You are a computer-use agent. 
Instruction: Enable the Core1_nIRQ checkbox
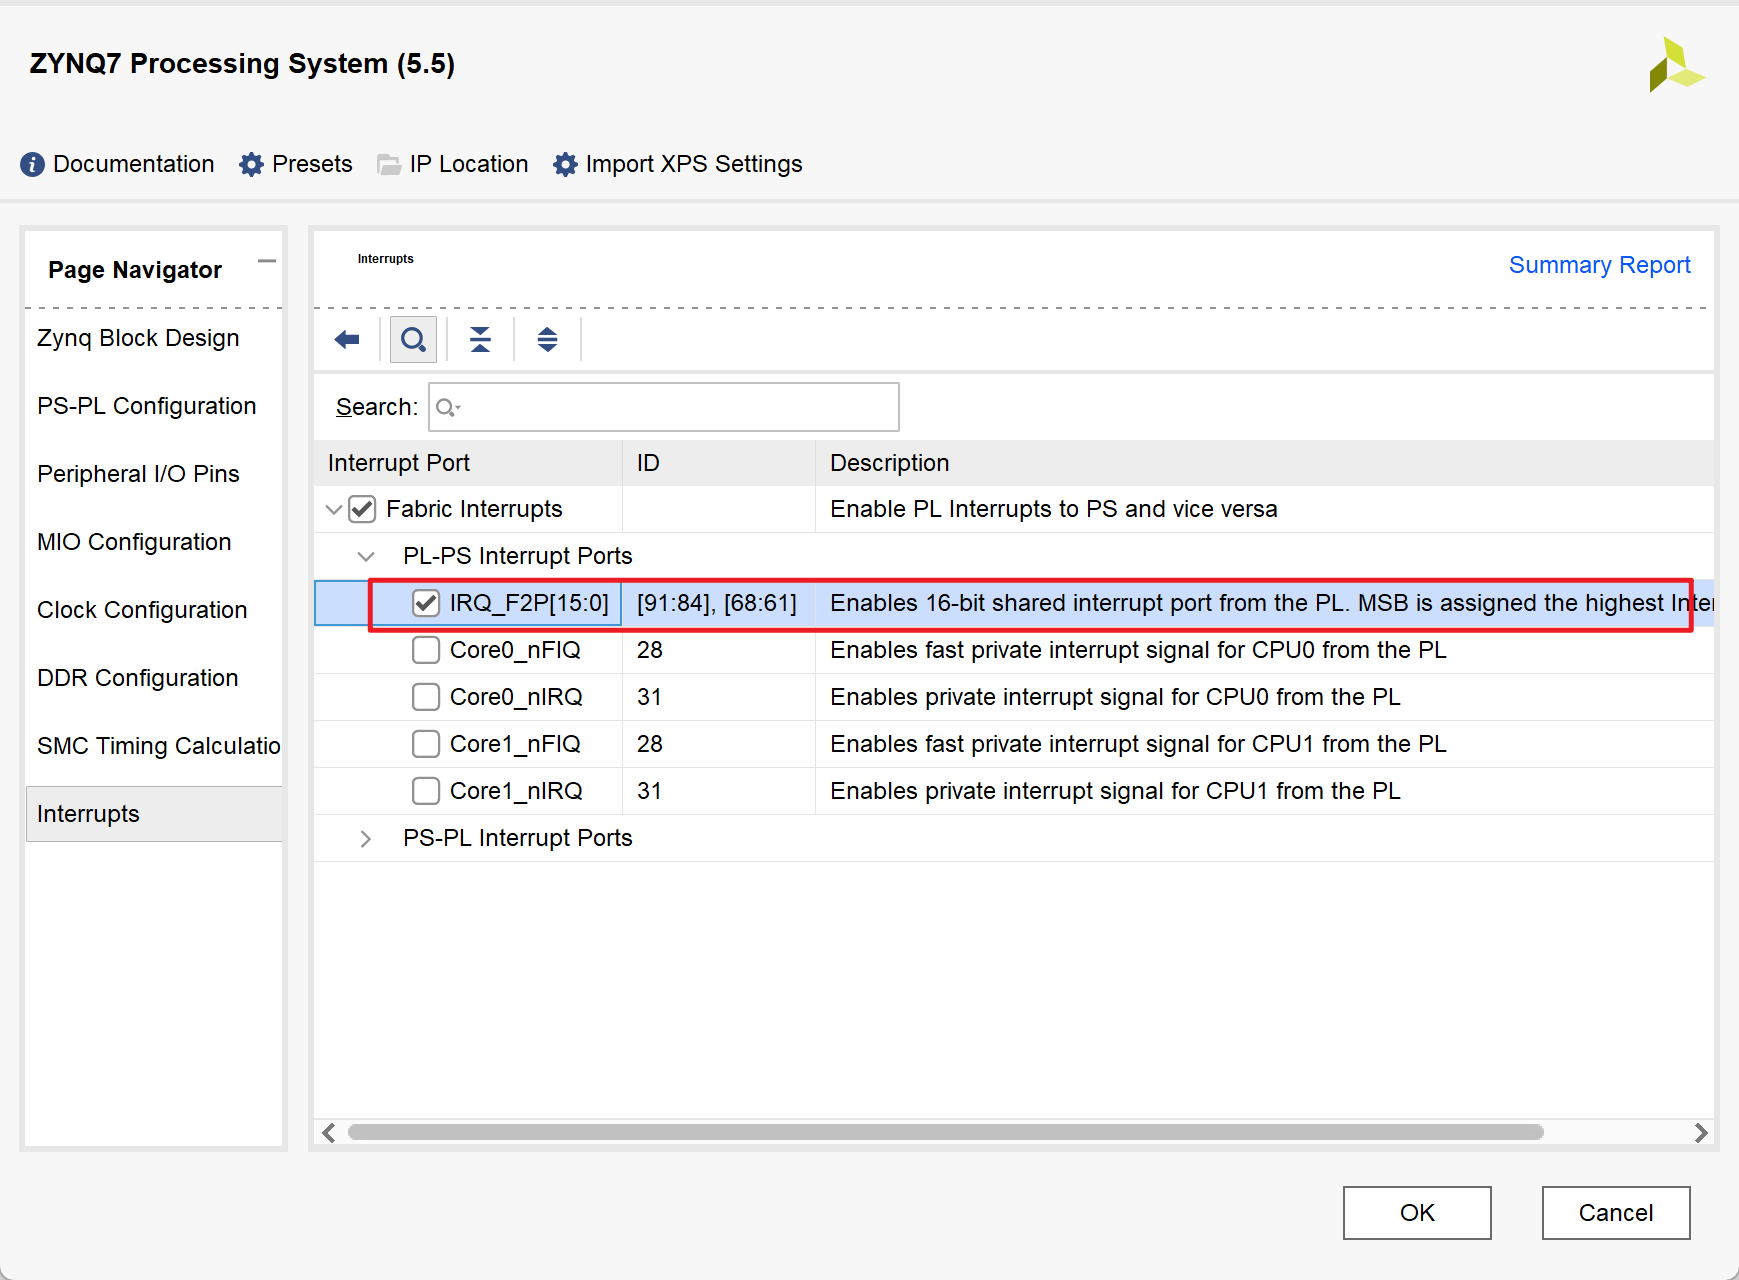tap(426, 791)
